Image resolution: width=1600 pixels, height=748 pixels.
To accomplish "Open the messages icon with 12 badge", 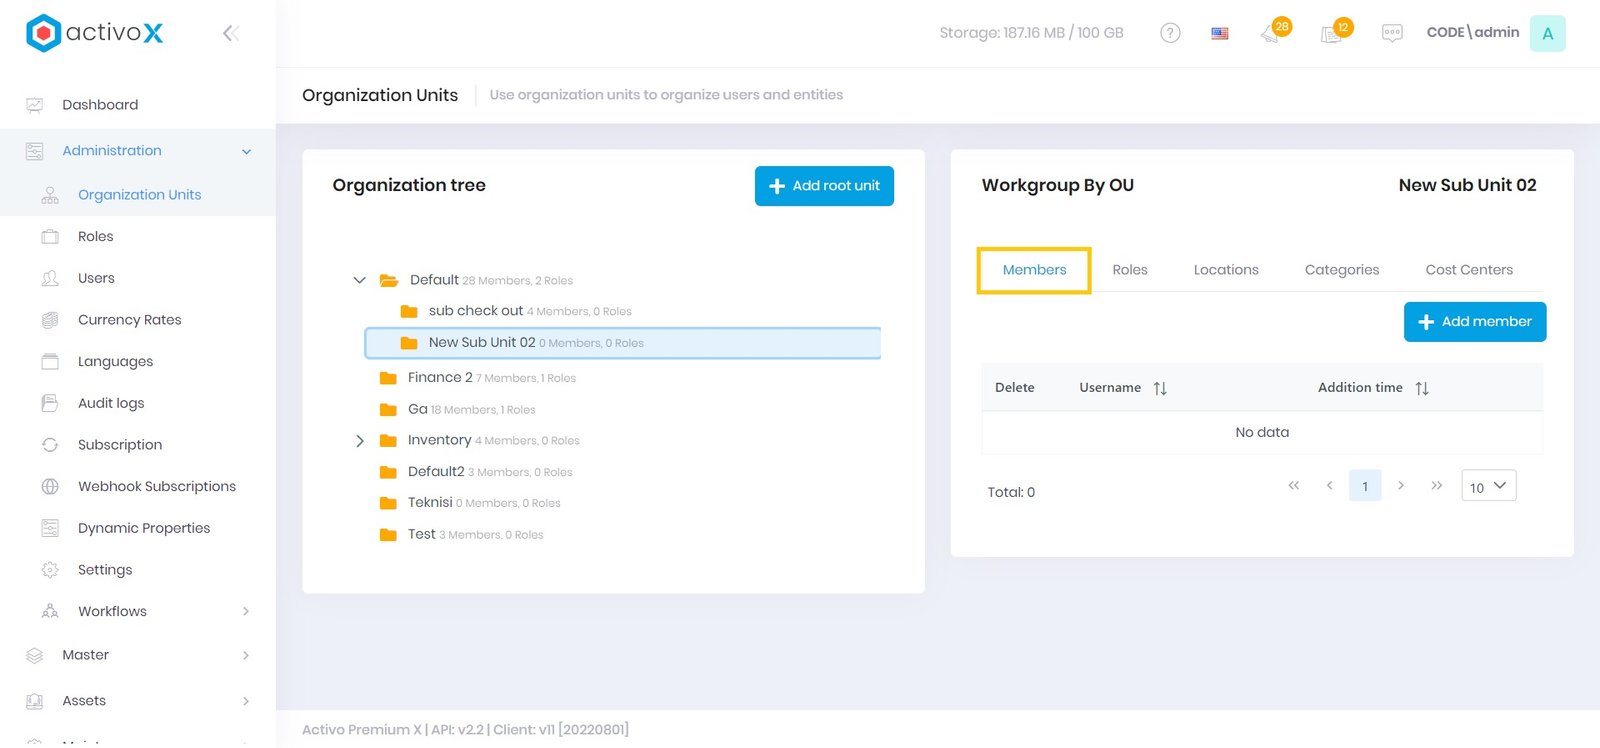I will [x=1332, y=33].
